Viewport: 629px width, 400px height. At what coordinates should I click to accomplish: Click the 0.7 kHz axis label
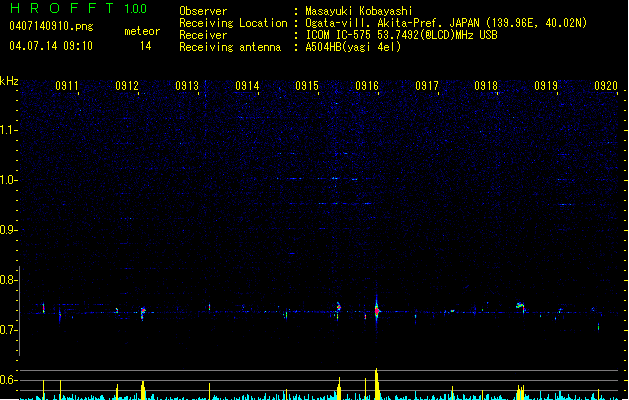pos(8,330)
